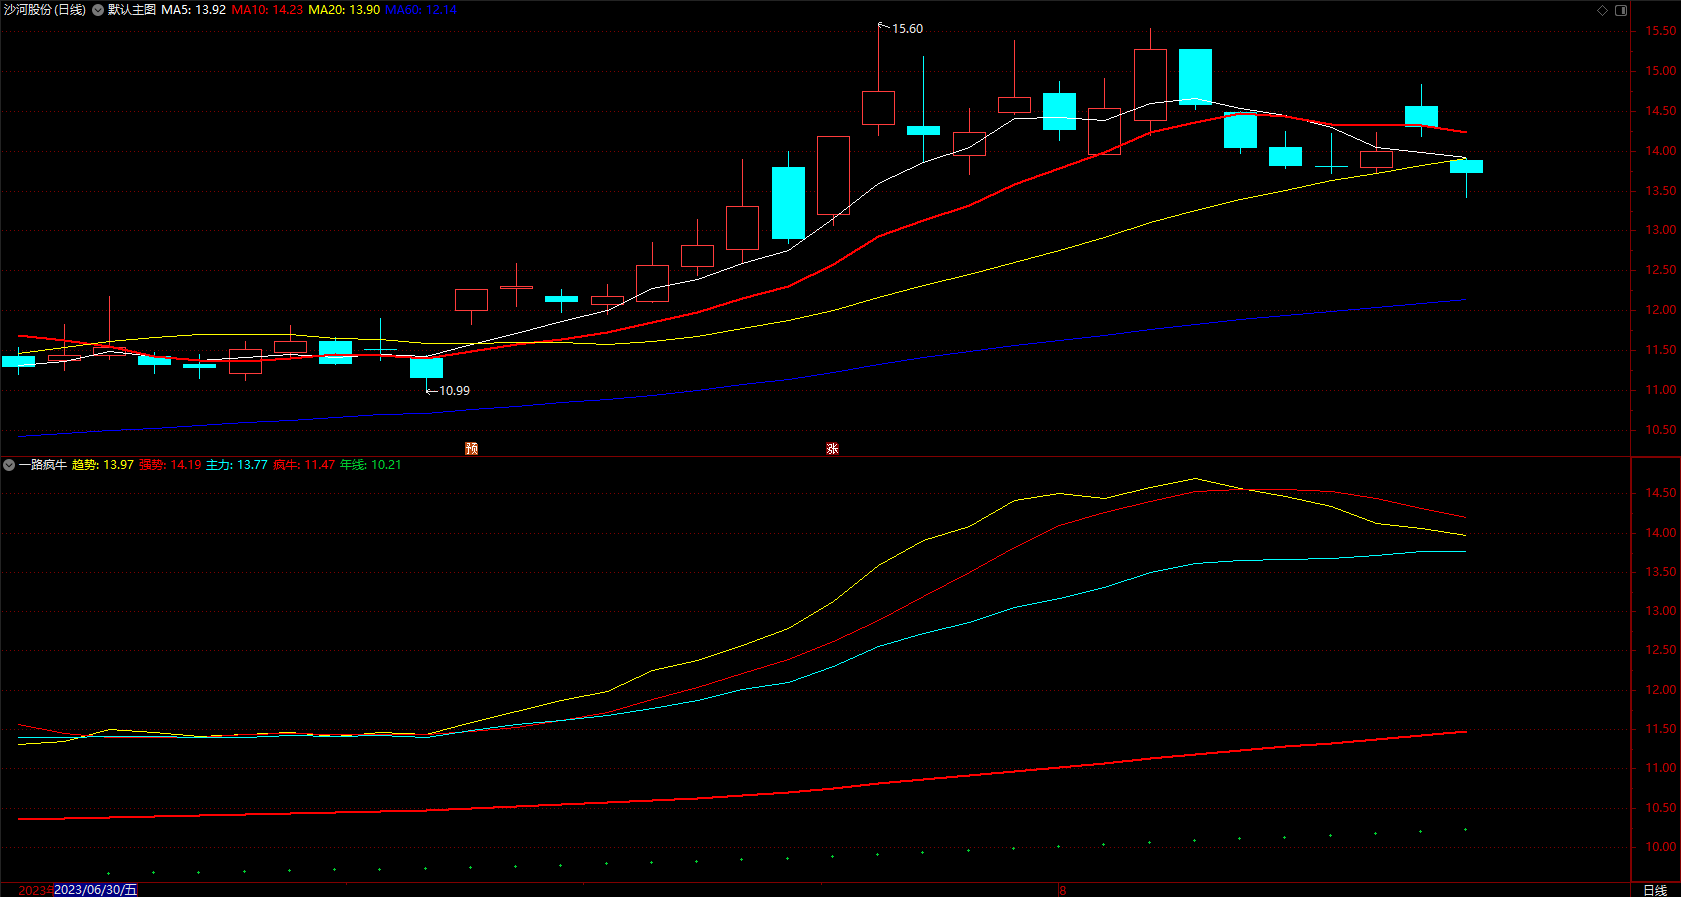Image resolution: width=1681 pixels, height=897 pixels.
Task: Click the 15.50 price on main chart axis
Action: 1661,31
